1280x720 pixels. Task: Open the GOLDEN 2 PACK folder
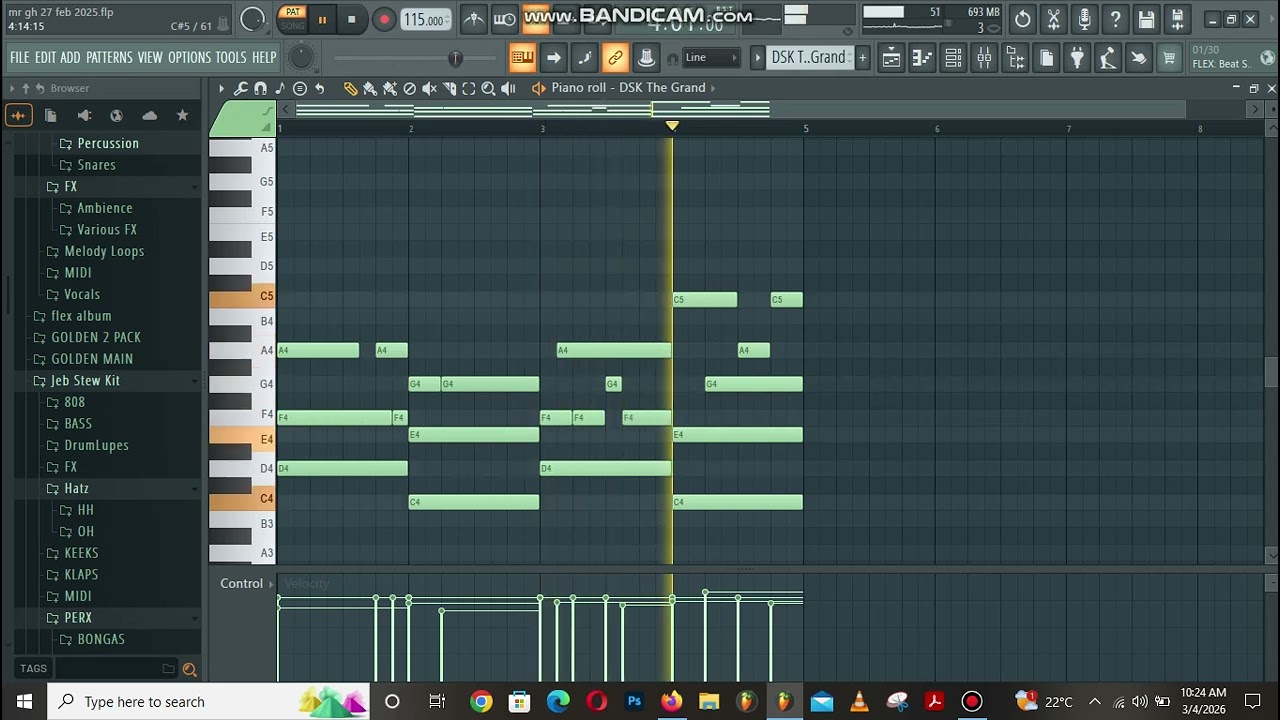click(x=96, y=338)
